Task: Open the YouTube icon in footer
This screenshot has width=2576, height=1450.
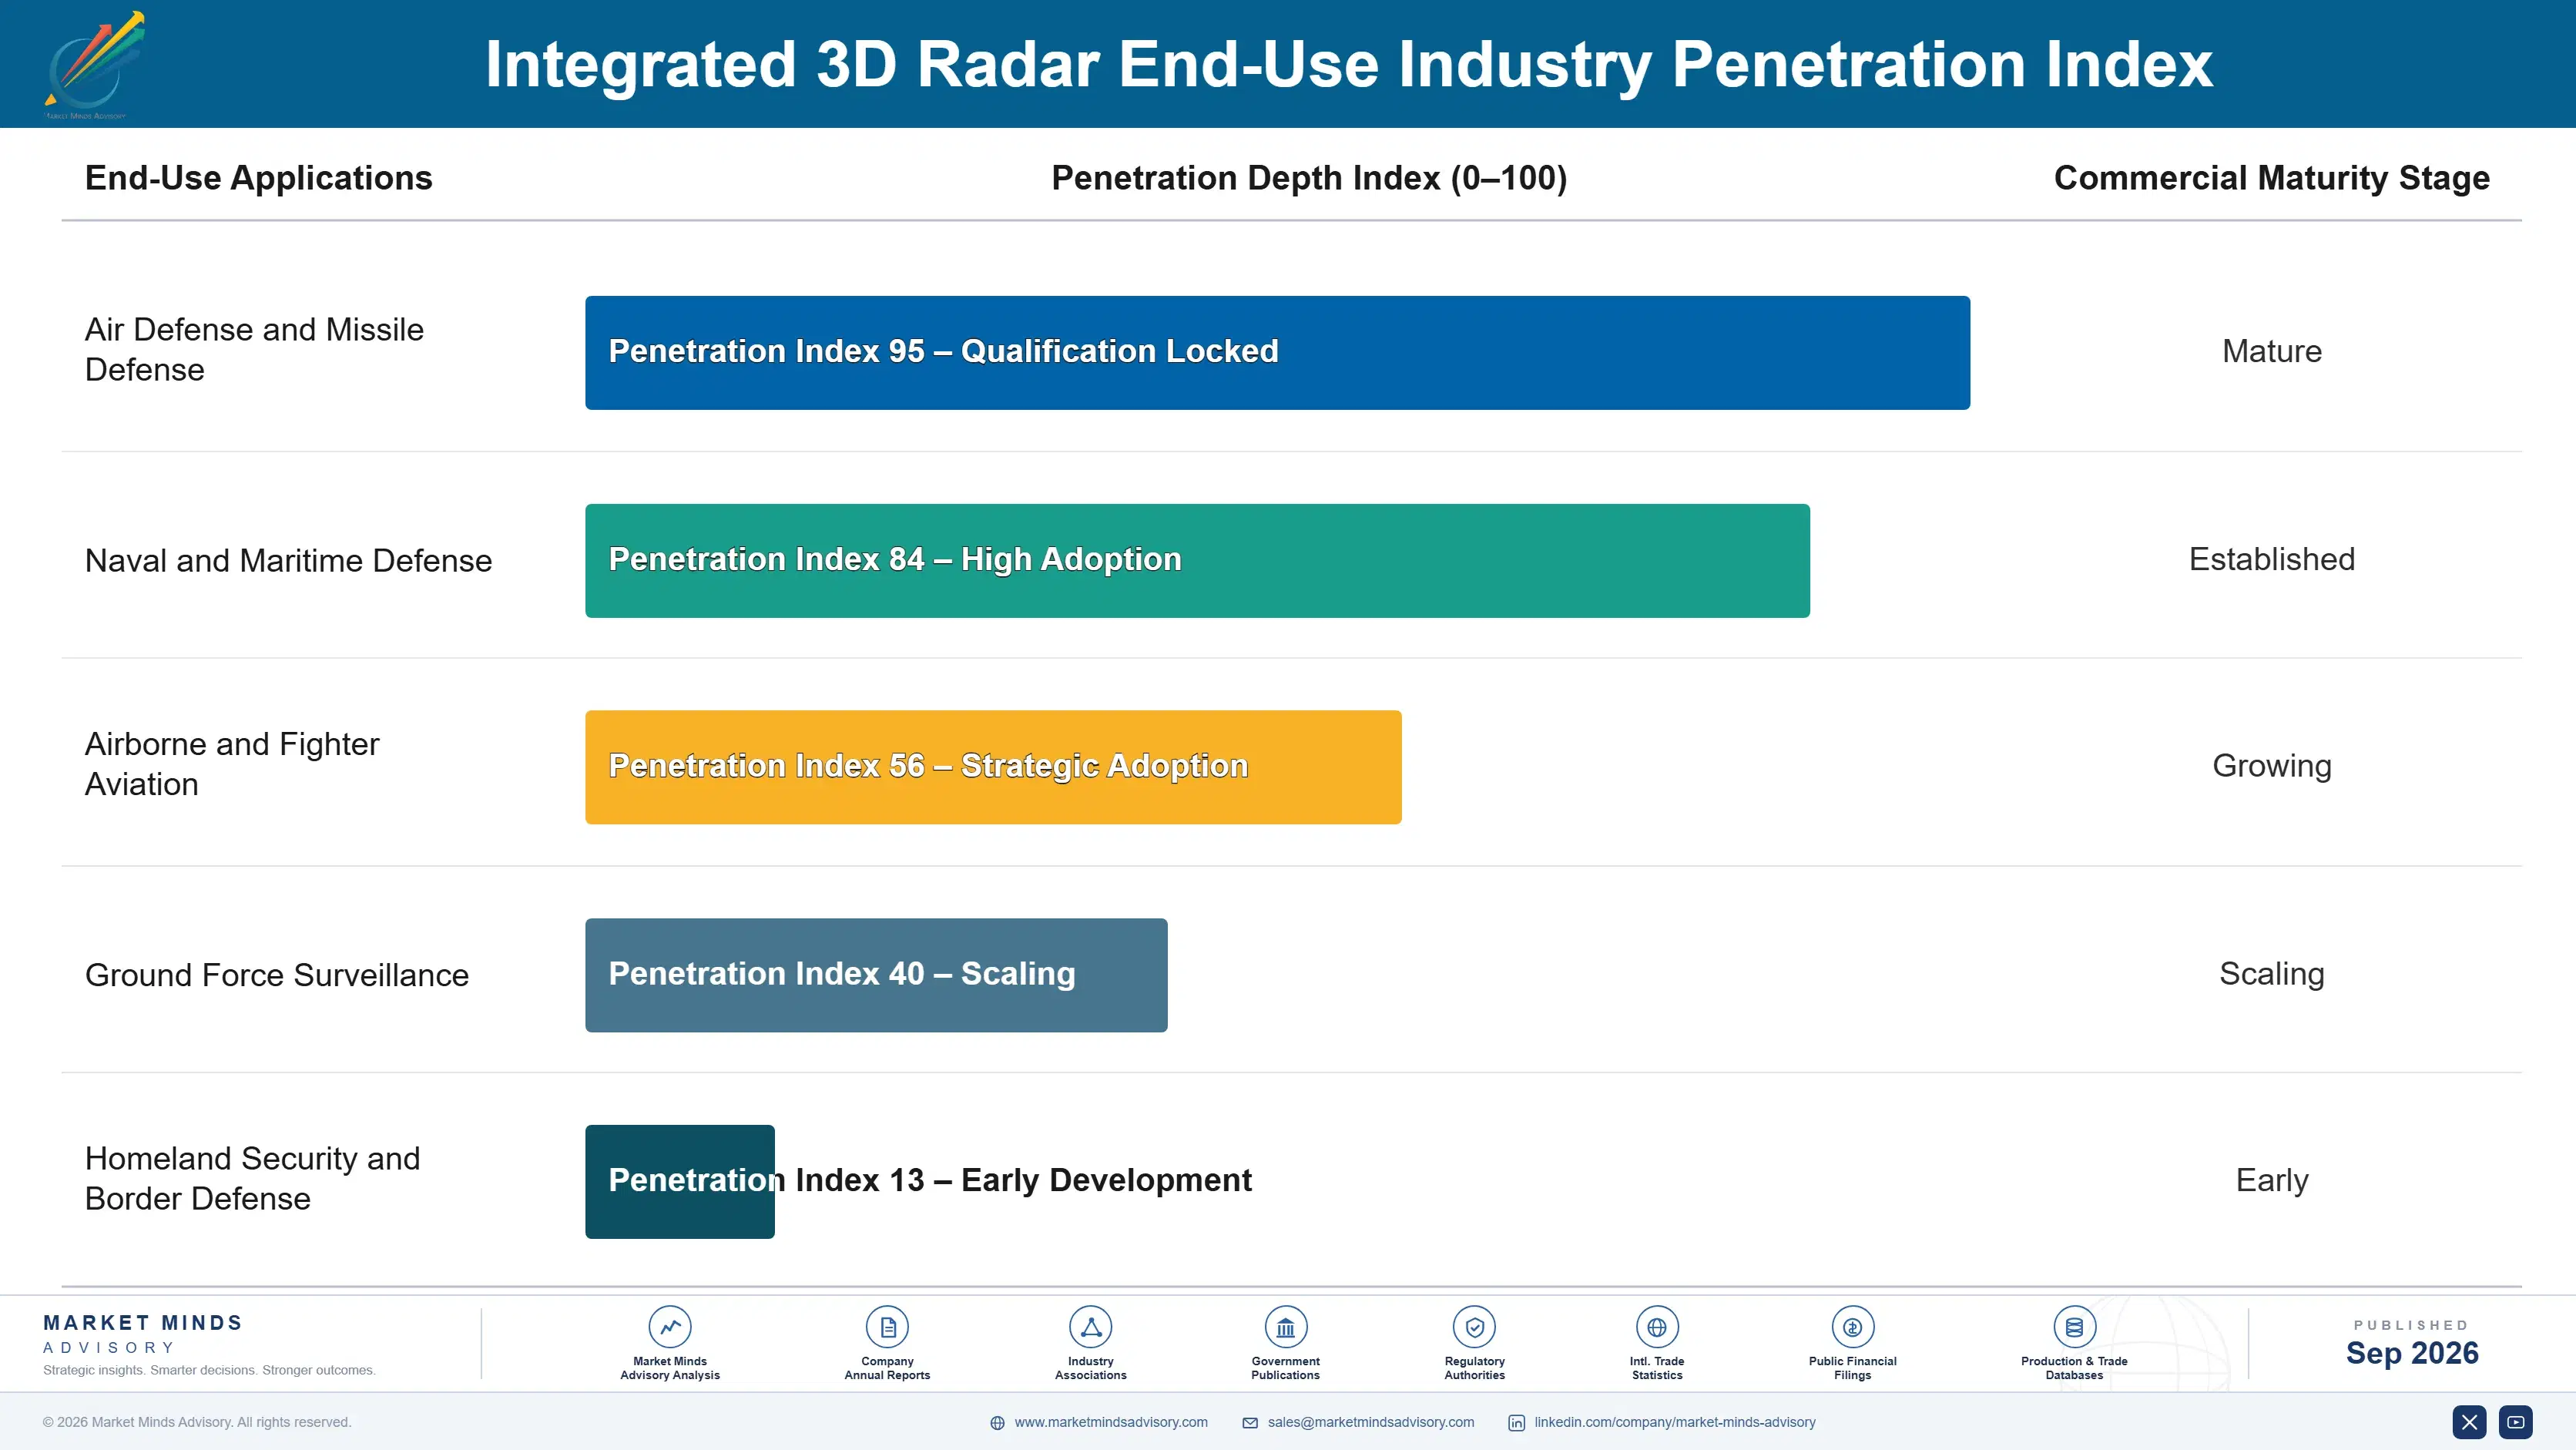Action: (x=2515, y=1422)
